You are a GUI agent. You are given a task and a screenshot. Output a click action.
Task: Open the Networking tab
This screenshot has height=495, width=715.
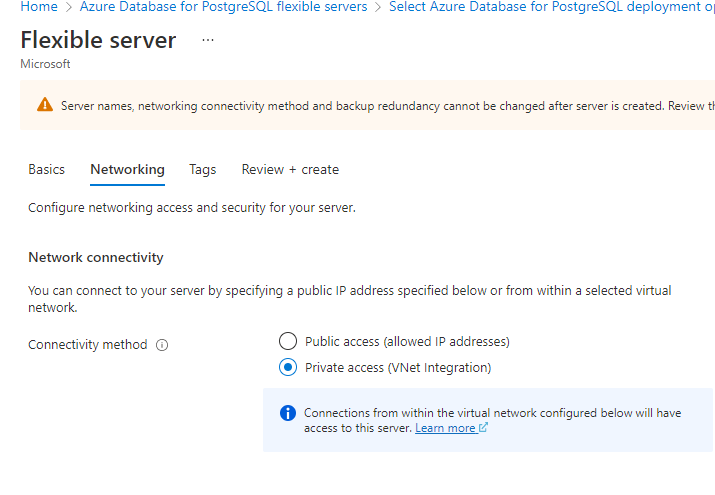click(127, 170)
